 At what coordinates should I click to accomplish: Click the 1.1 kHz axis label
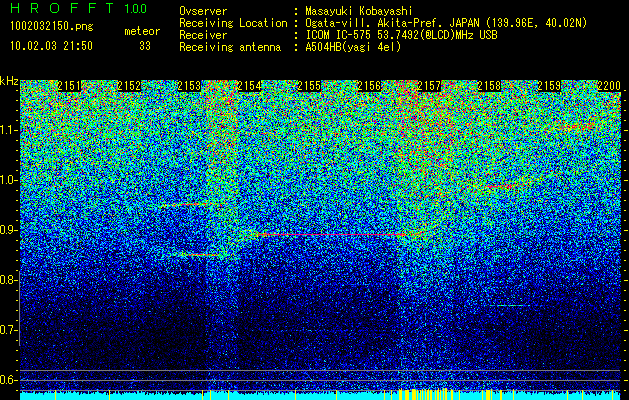point(8,130)
